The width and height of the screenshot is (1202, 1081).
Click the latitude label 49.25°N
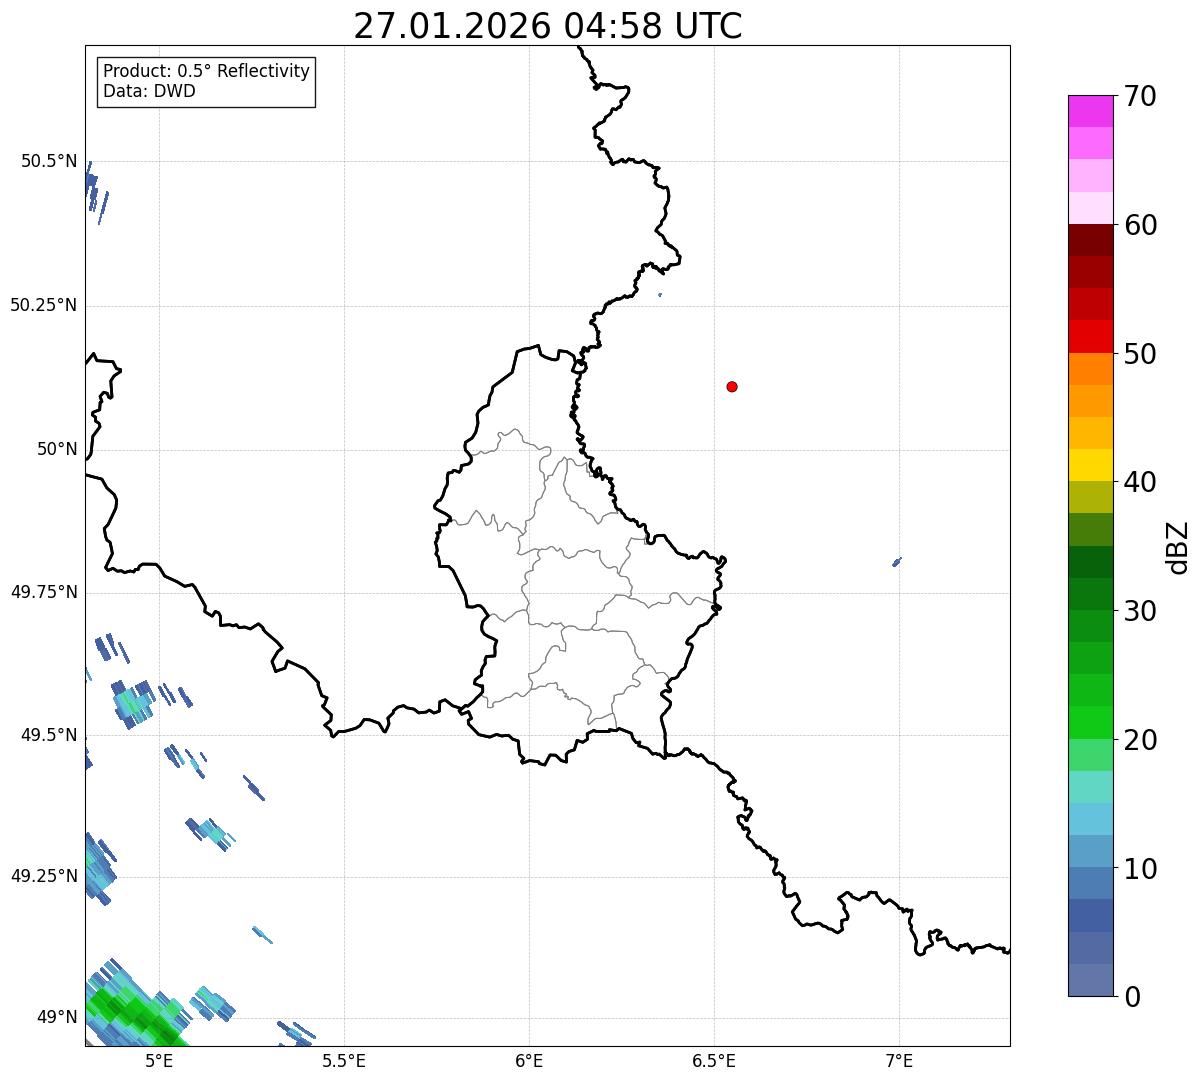pyautogui.click(x=43, y=876)
